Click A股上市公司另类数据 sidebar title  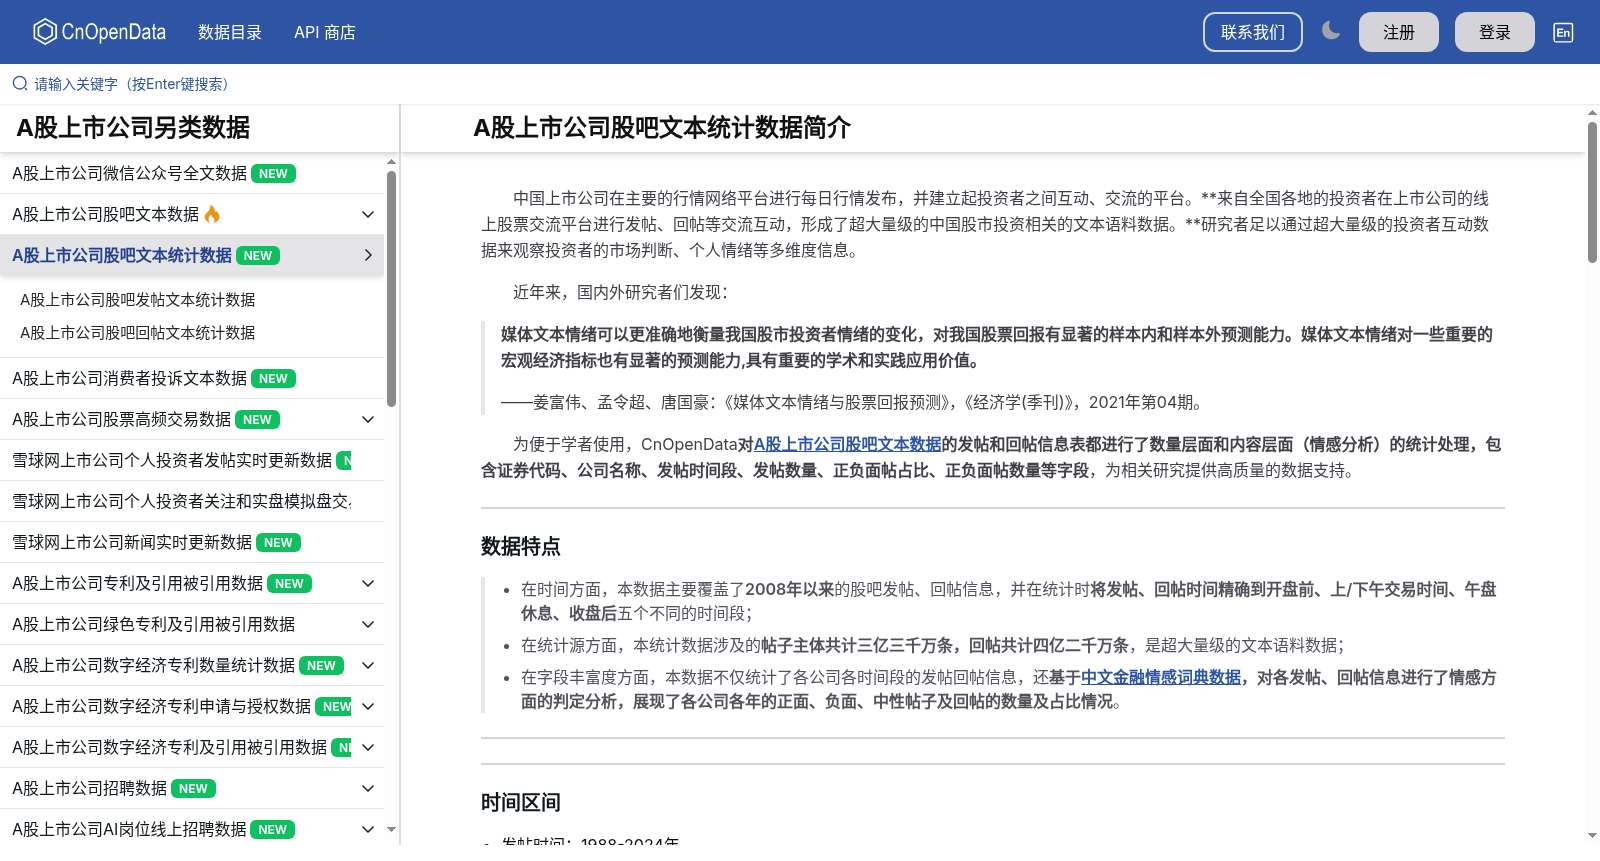tap(133, 128)
